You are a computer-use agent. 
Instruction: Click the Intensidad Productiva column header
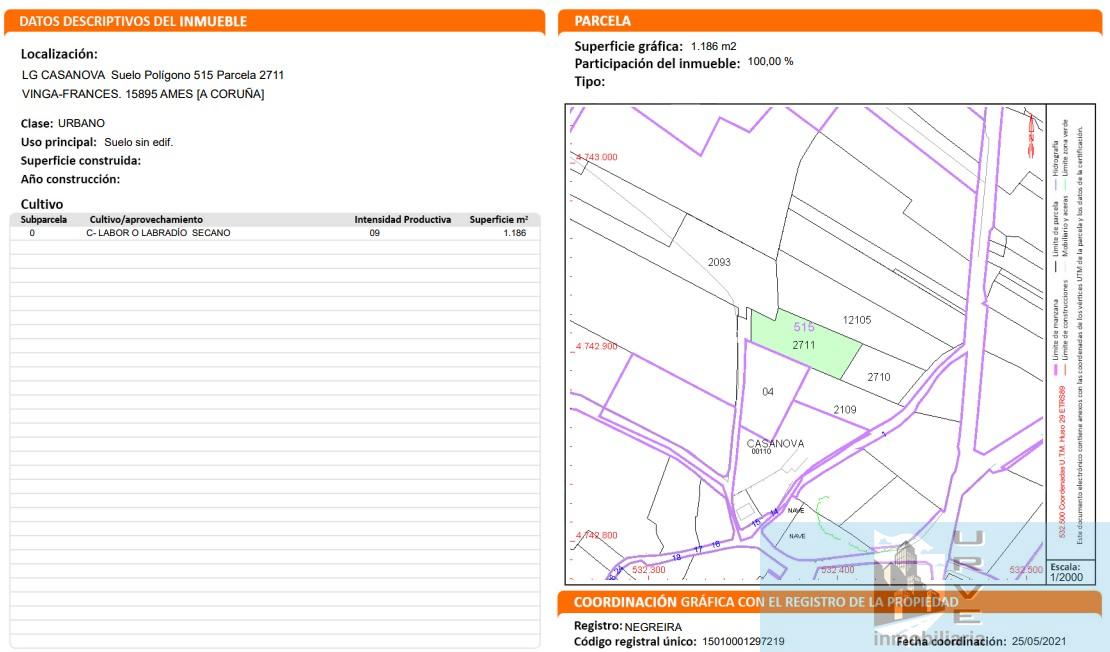(402, 219)
